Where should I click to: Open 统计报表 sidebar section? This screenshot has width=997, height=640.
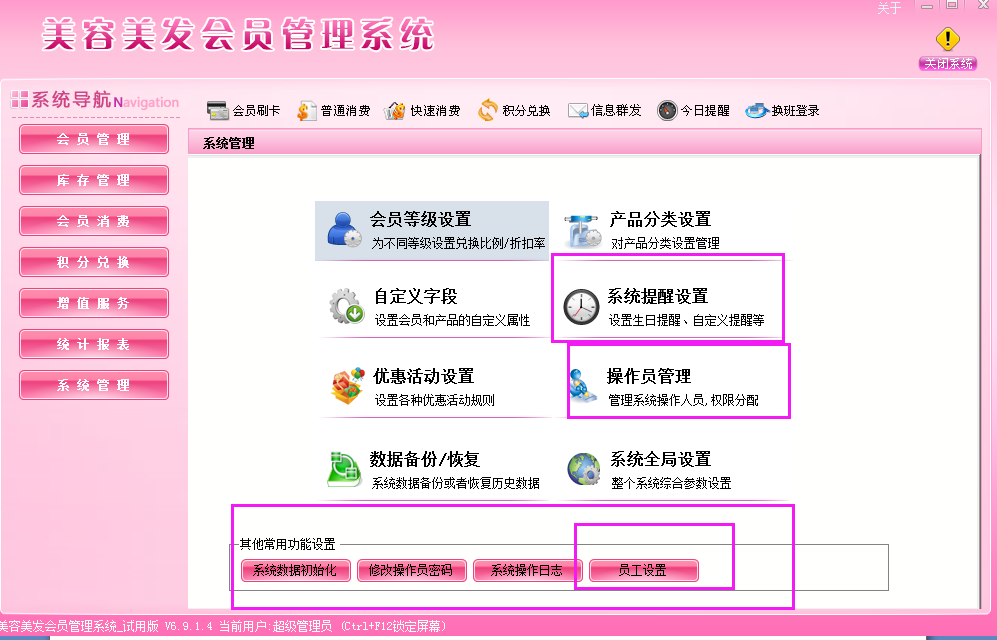coord(94,344)
